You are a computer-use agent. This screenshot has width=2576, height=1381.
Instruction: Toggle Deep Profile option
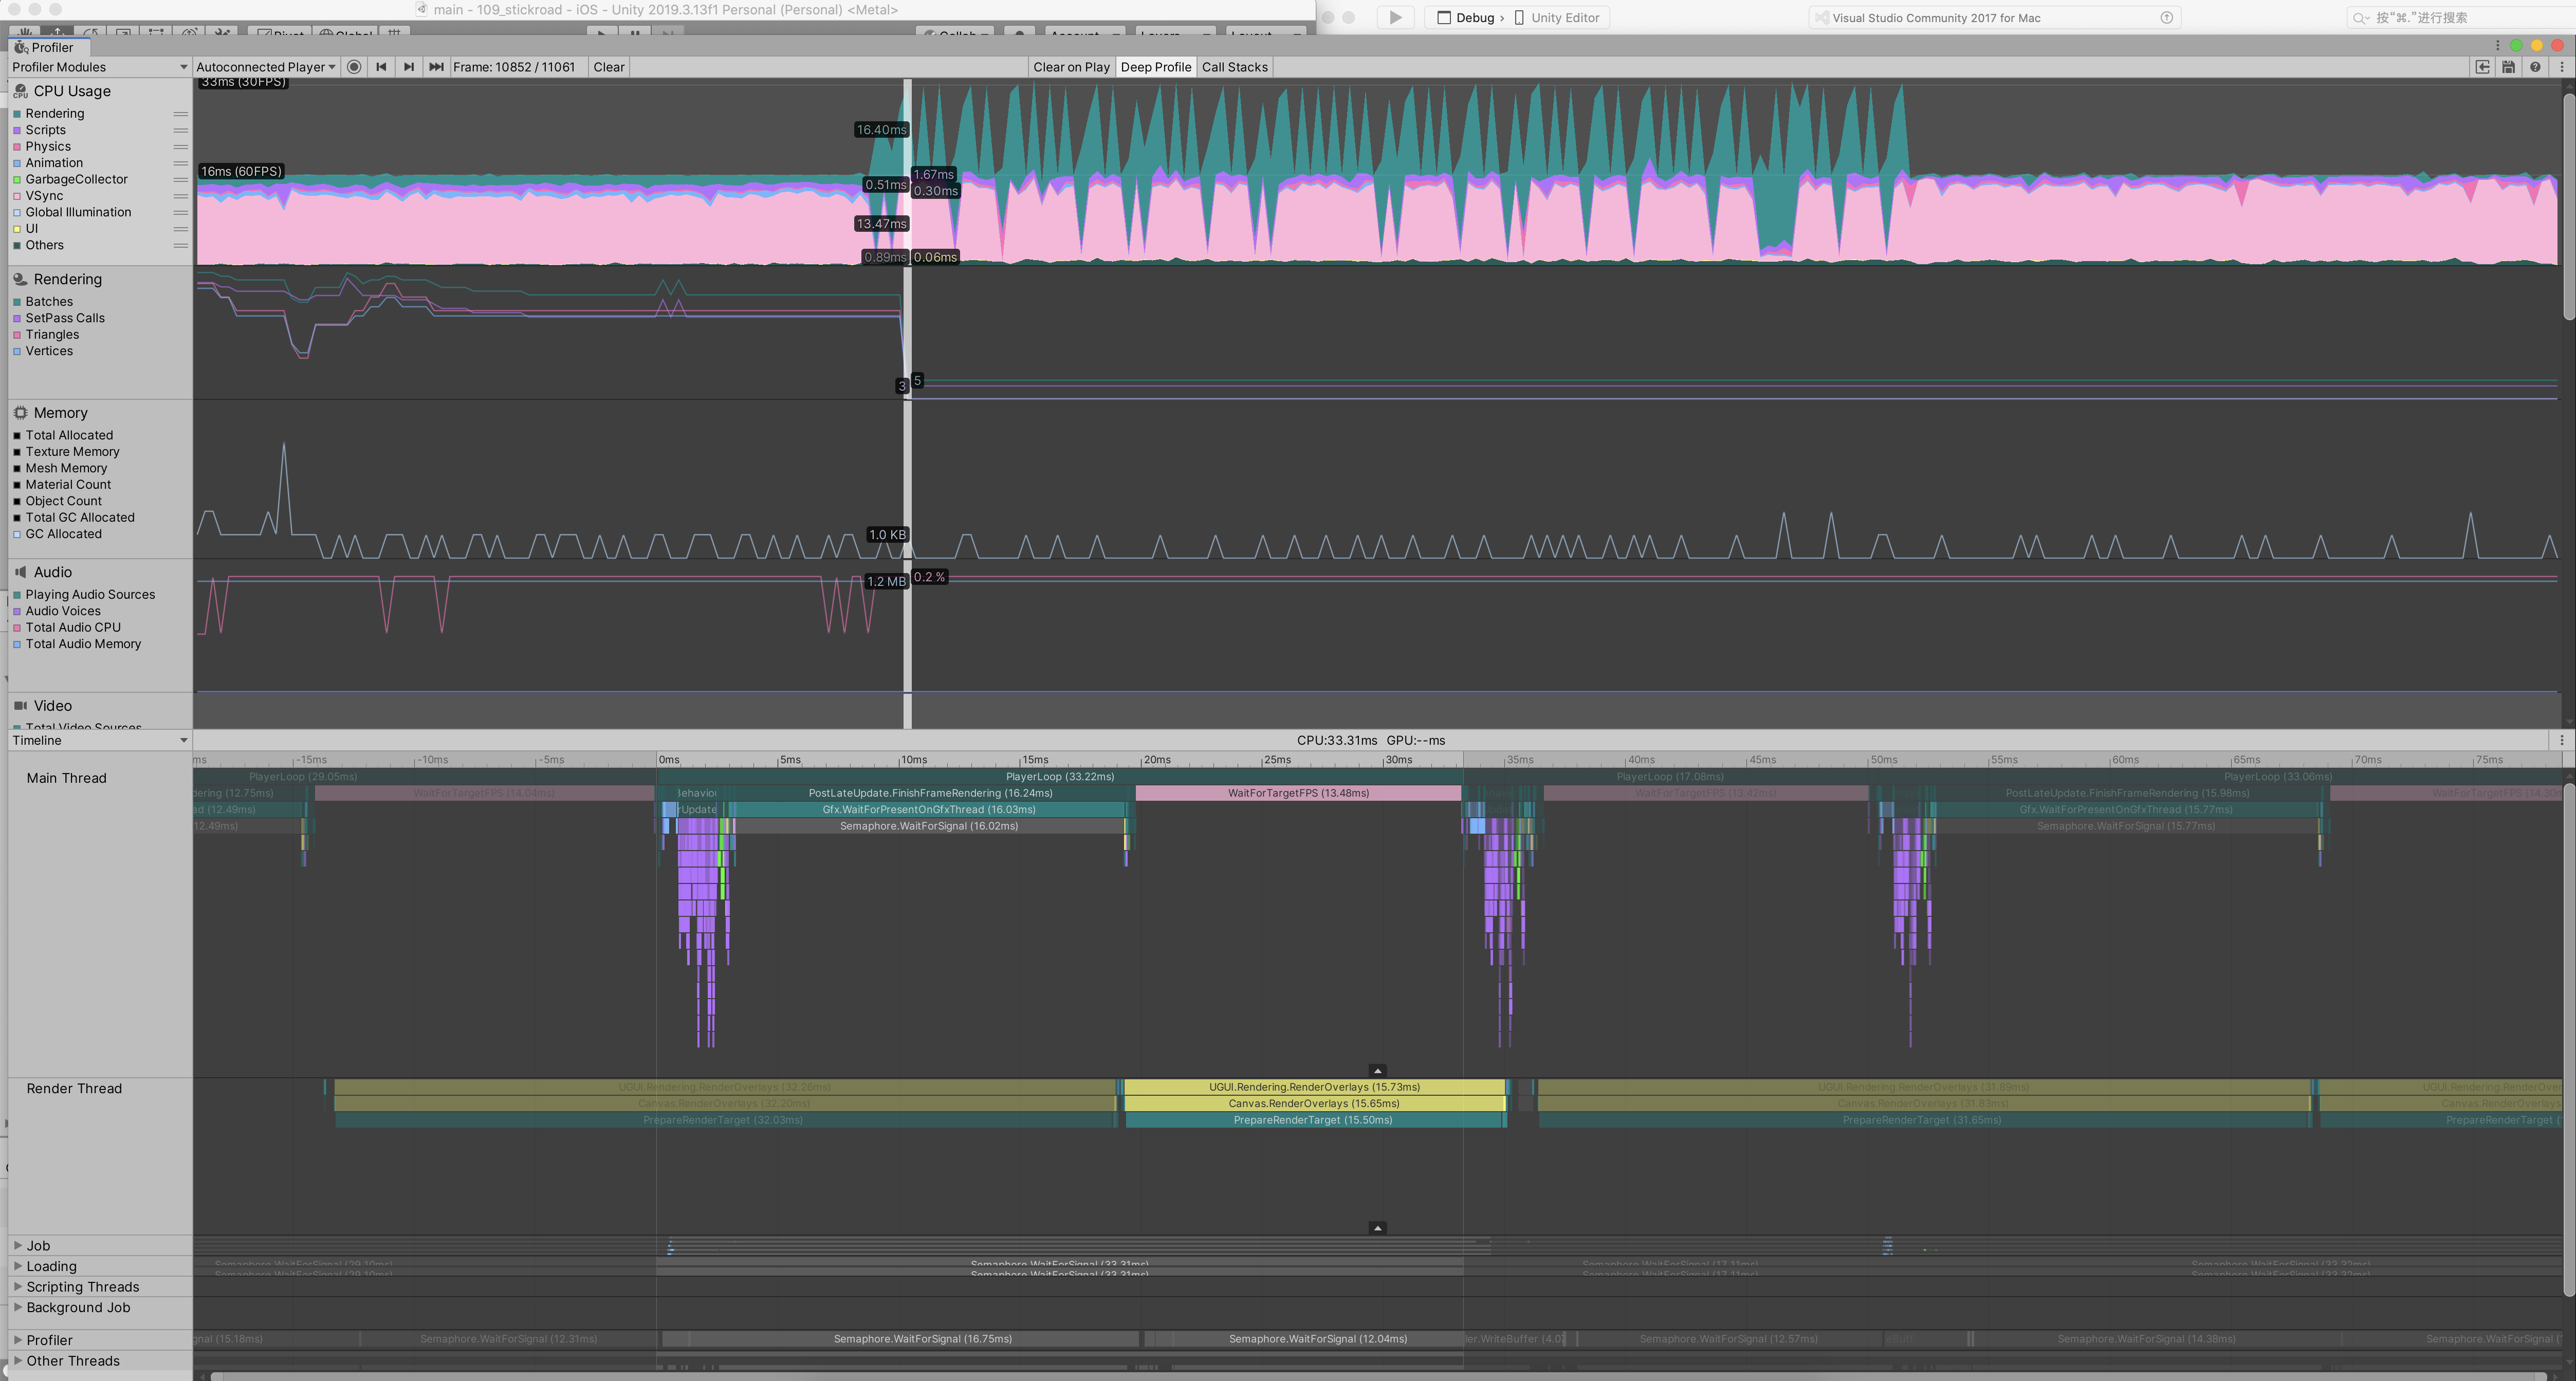click(x=1155, y=67)
